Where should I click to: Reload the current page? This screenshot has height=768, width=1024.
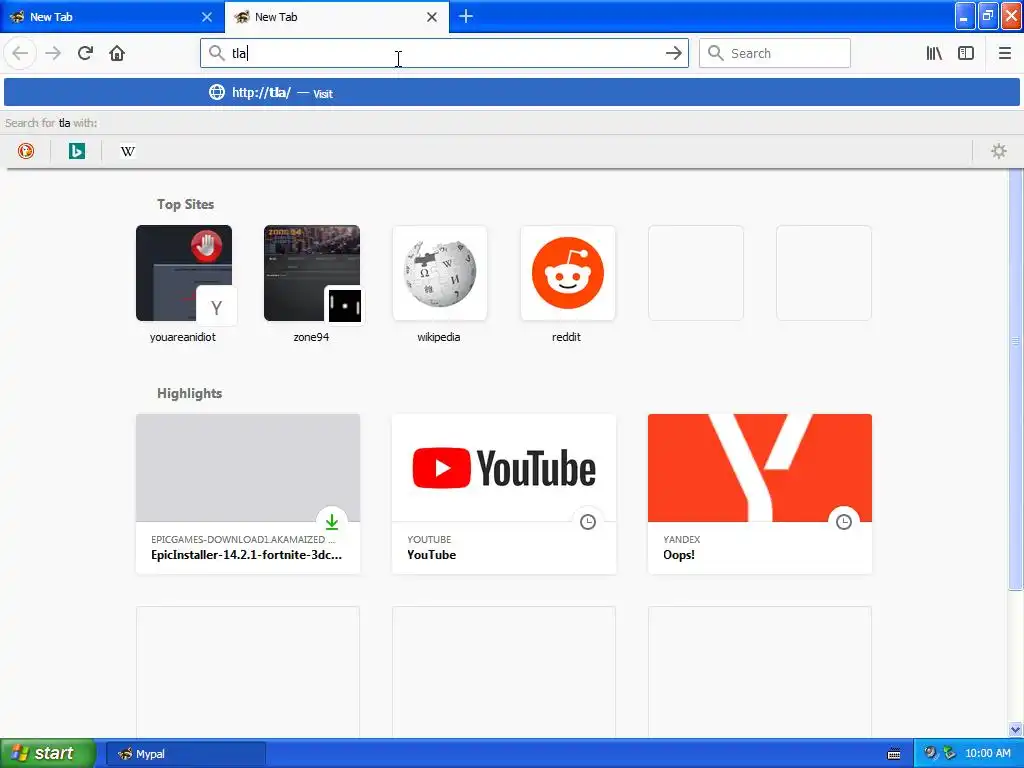(x=85, y=54)
